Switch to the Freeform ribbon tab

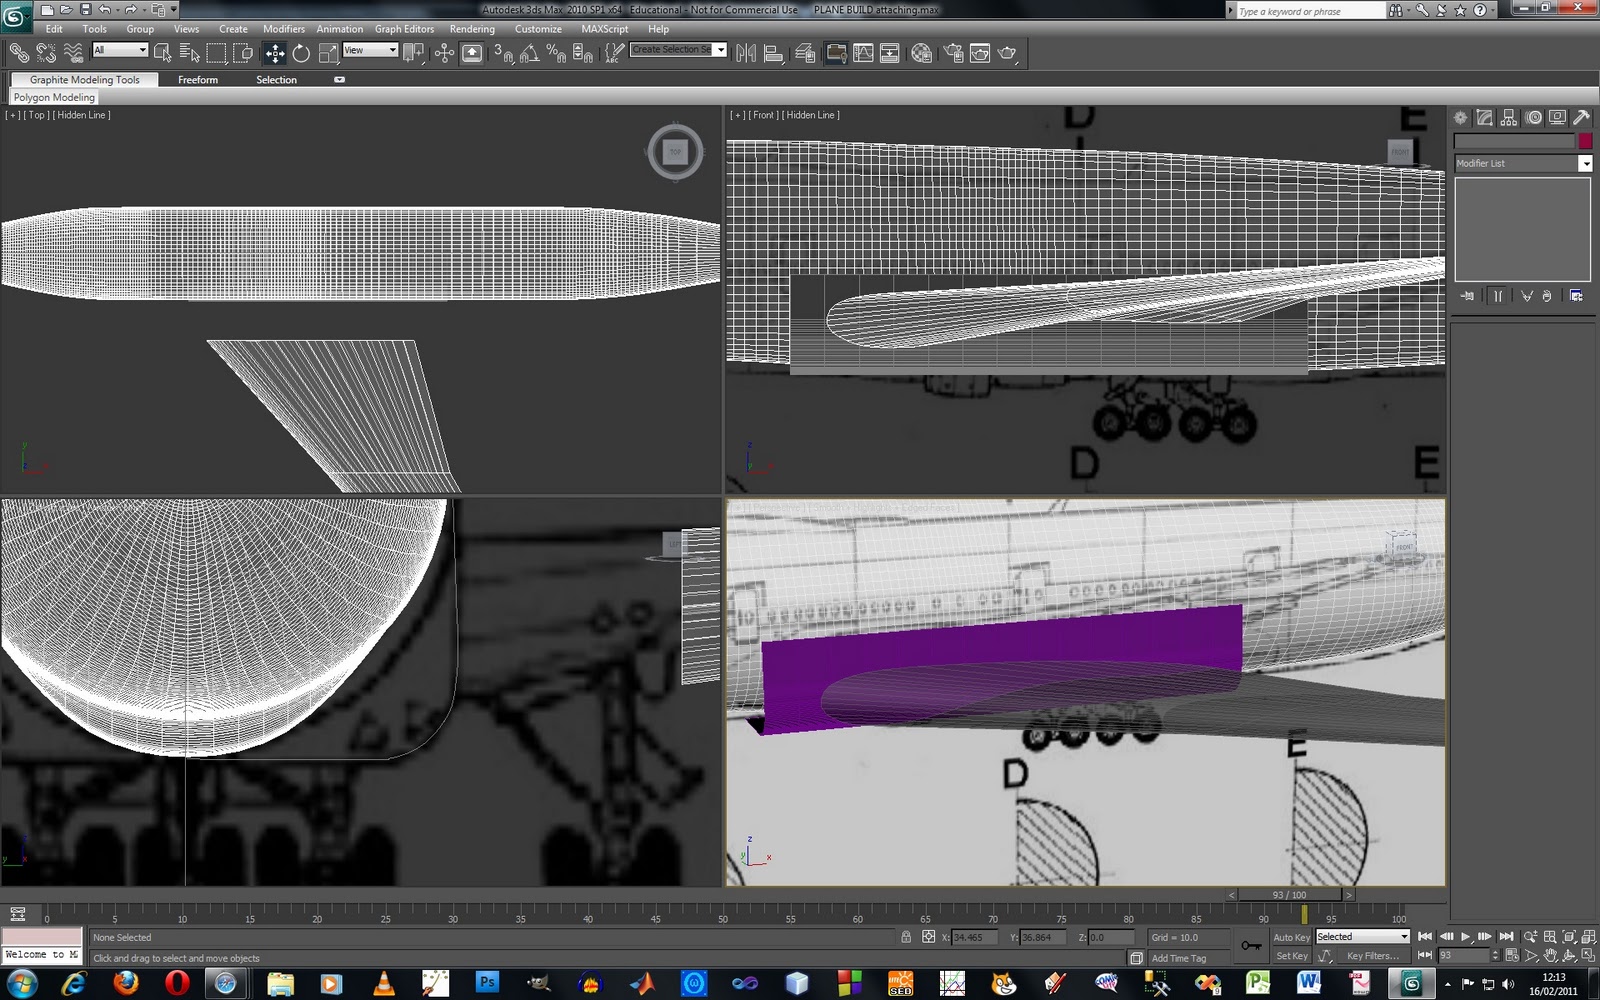pyautogui.click(x=198, y=79)
